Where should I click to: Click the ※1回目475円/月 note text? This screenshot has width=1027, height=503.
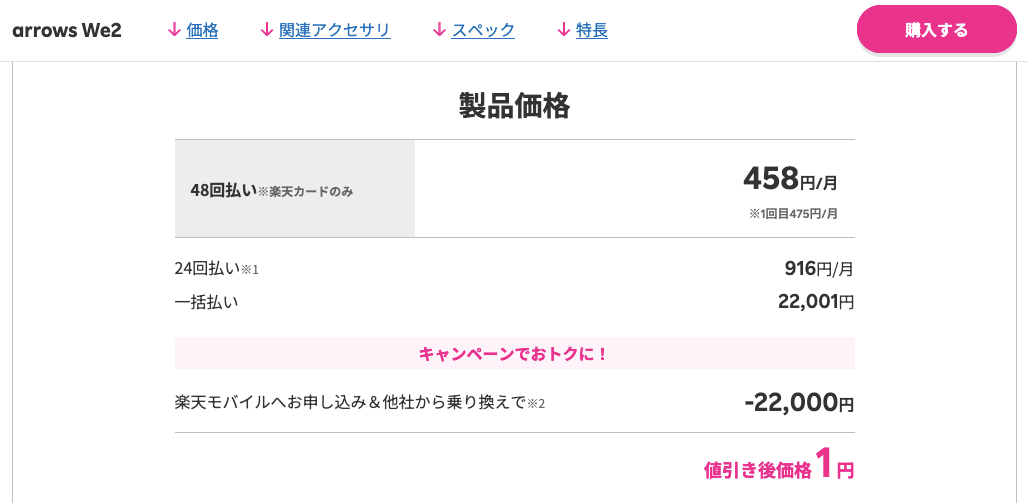click(x=794, y=214)
